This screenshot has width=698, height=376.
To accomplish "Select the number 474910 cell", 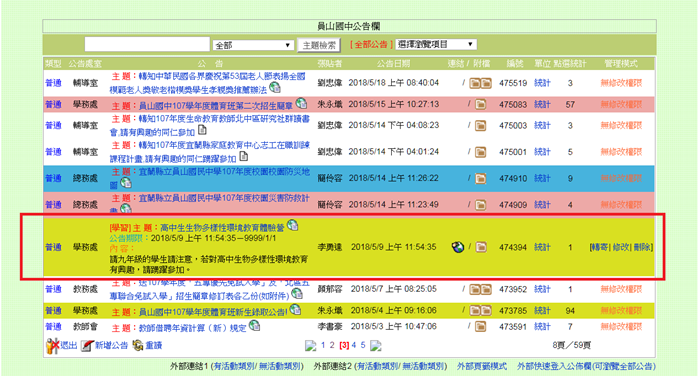I will click(513, 179).
